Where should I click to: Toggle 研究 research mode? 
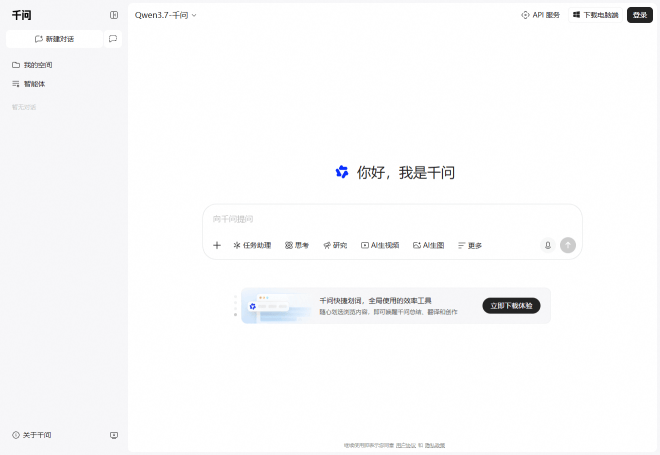point(335,245)
